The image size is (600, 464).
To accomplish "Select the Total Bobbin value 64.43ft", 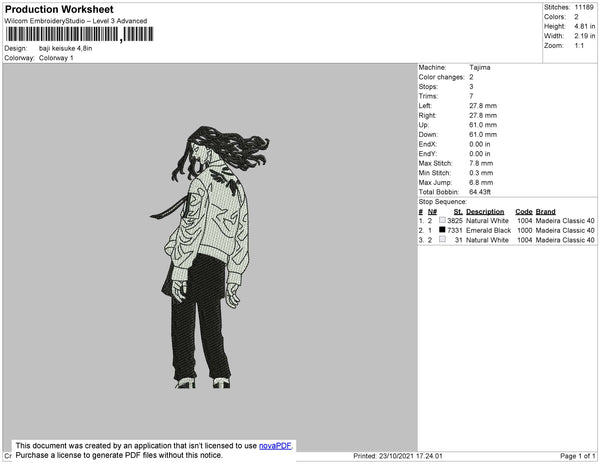I will pos(480,192).
